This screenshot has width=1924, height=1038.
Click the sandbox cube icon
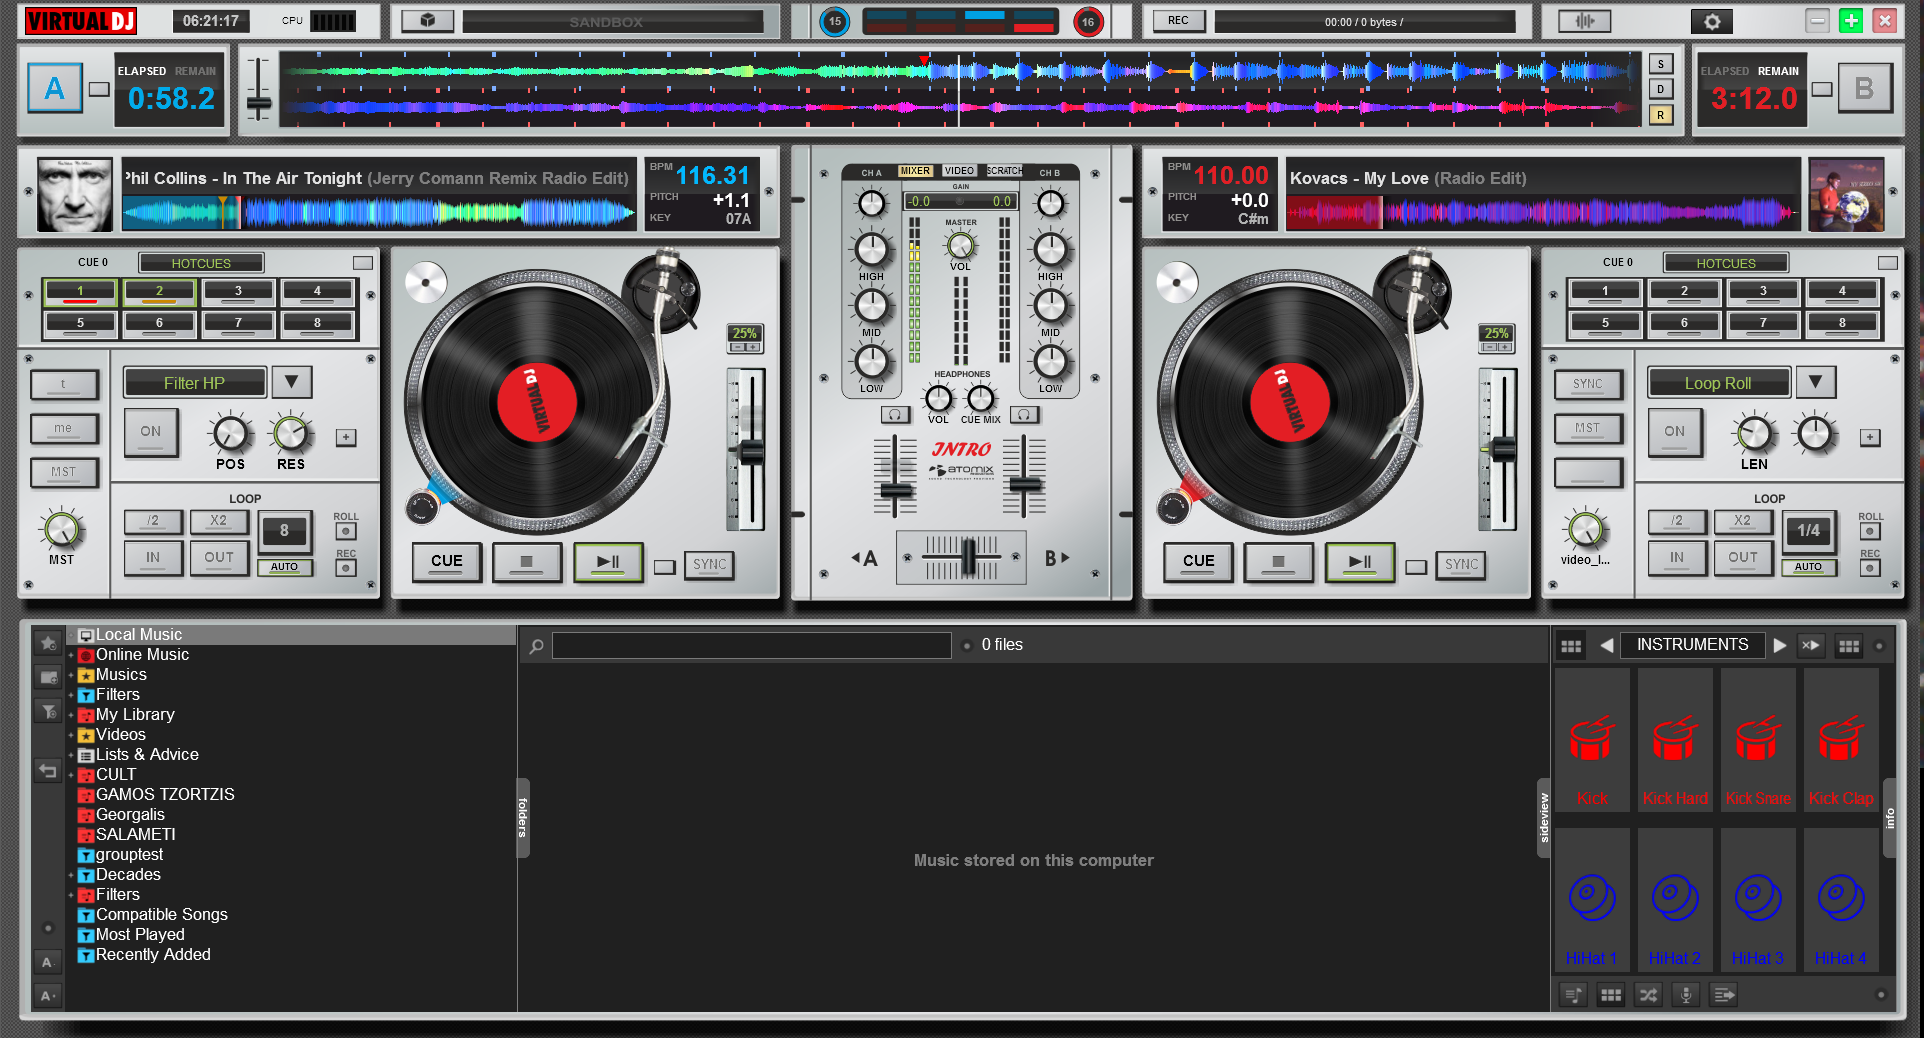427,21
